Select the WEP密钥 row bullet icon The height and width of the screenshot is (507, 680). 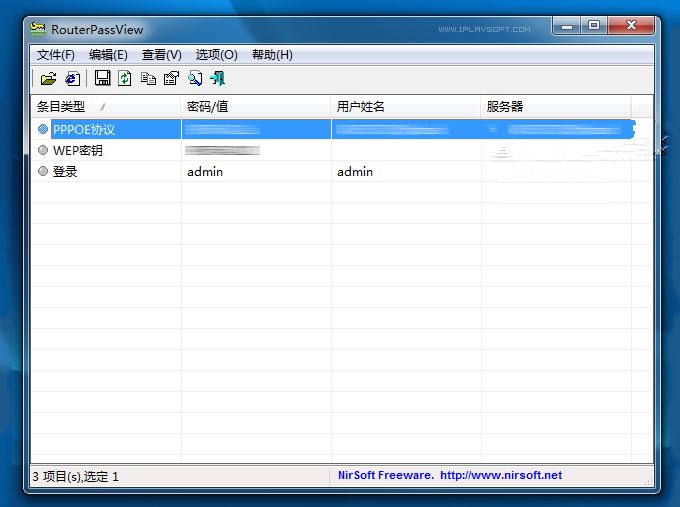(x=42, y=150)
